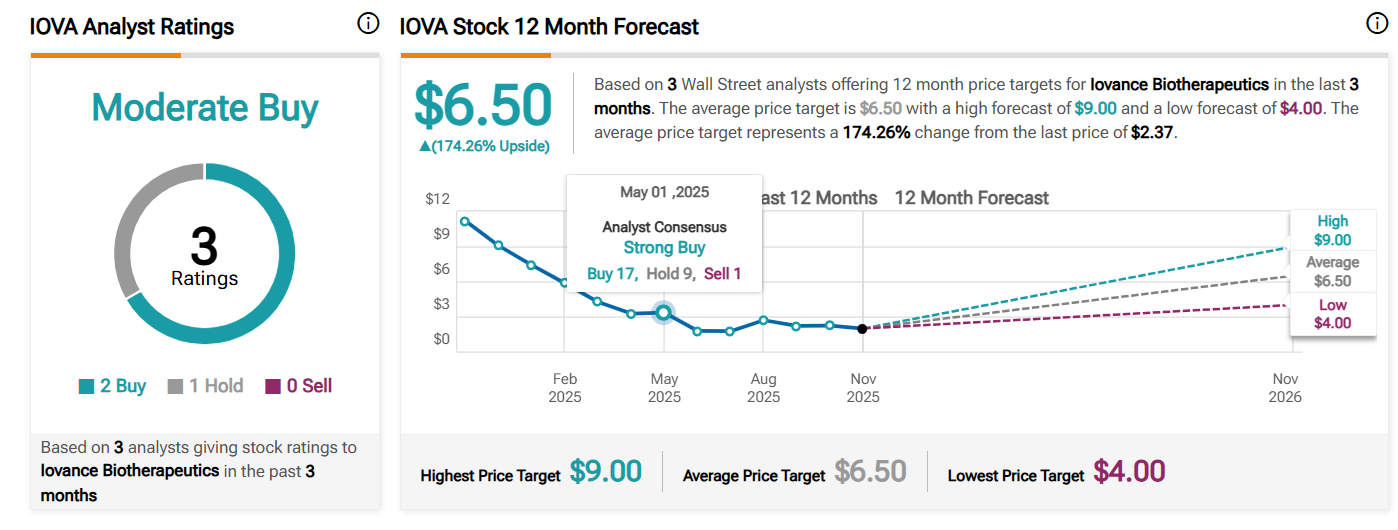Click the donut chart's 3 Ratings center
Viewport: 1398px width, 530px height.
coord(204,255)
